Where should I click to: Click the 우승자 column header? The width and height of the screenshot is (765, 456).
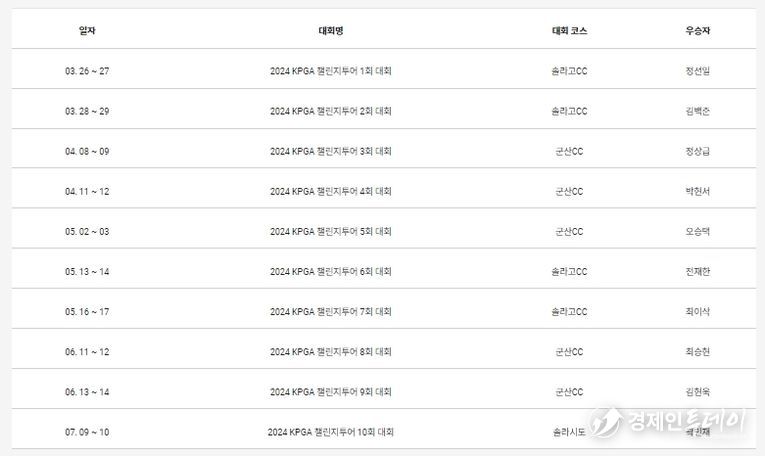coord(698,31)
